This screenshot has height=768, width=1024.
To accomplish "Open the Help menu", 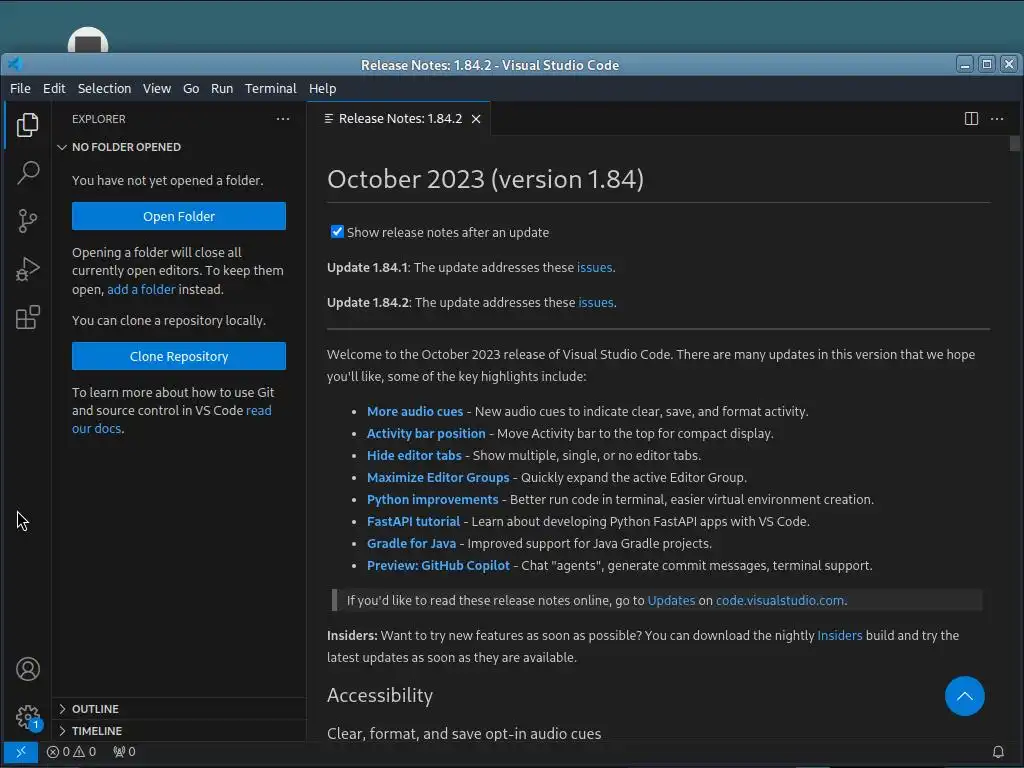I will tap(323, 88).
